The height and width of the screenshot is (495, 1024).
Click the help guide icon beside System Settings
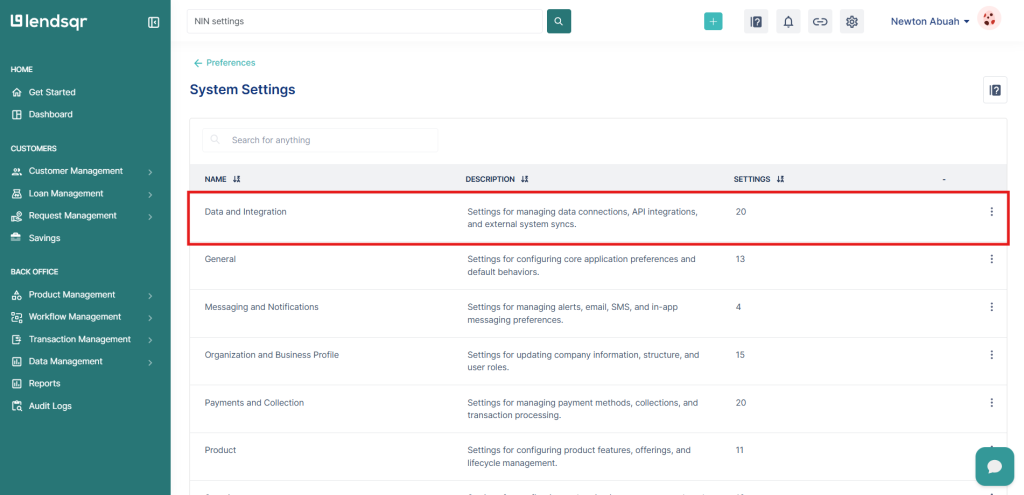click(994, 90)
